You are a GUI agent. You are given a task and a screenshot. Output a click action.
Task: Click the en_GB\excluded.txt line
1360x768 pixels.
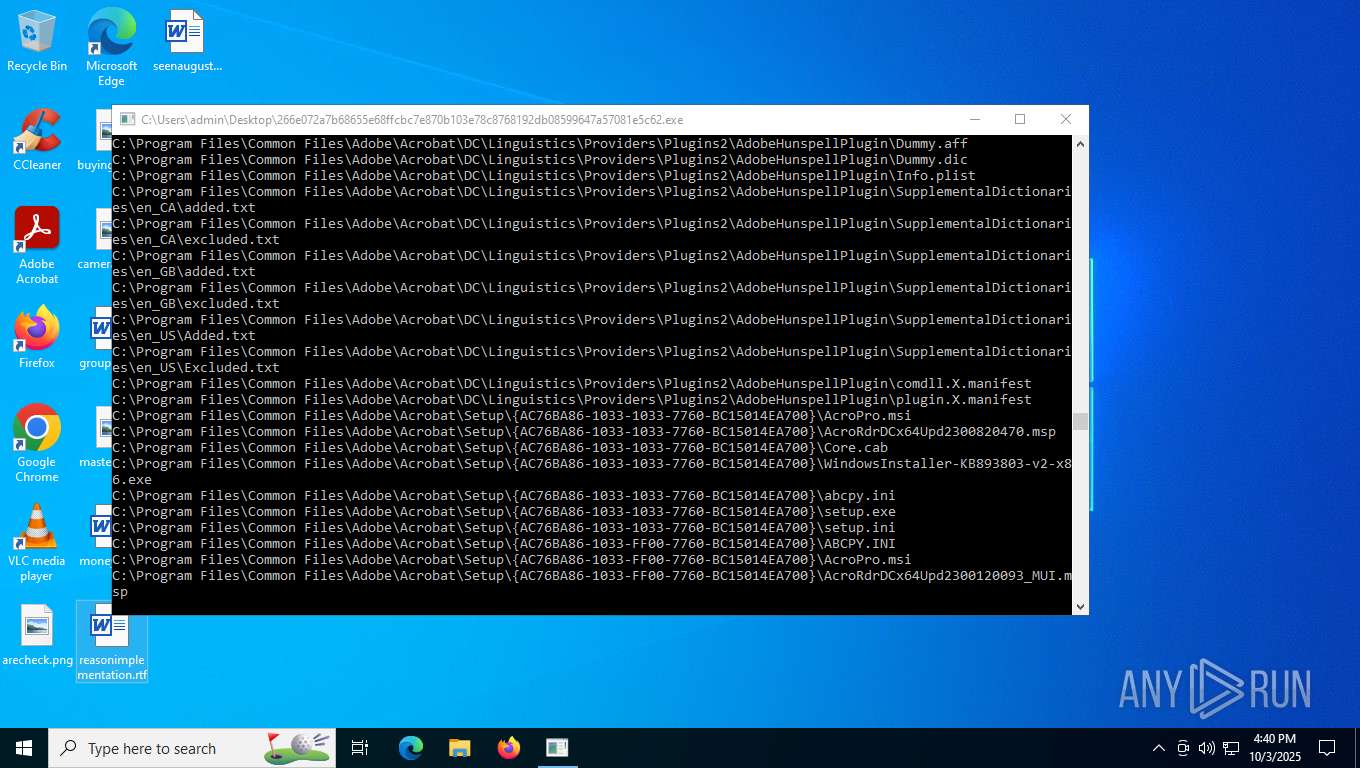pos(591,296)
